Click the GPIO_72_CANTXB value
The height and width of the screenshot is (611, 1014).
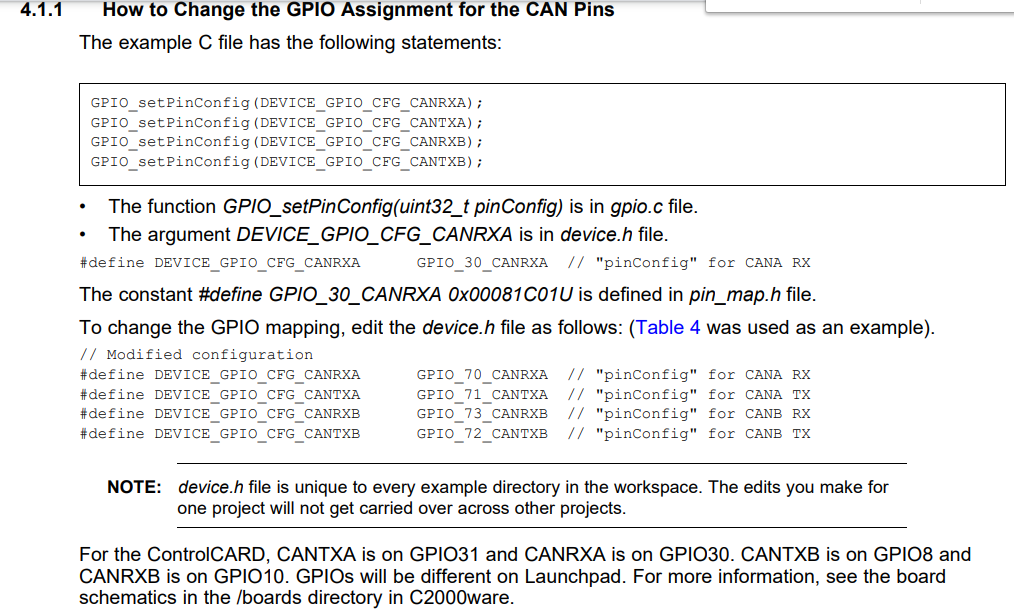(482, 434)
